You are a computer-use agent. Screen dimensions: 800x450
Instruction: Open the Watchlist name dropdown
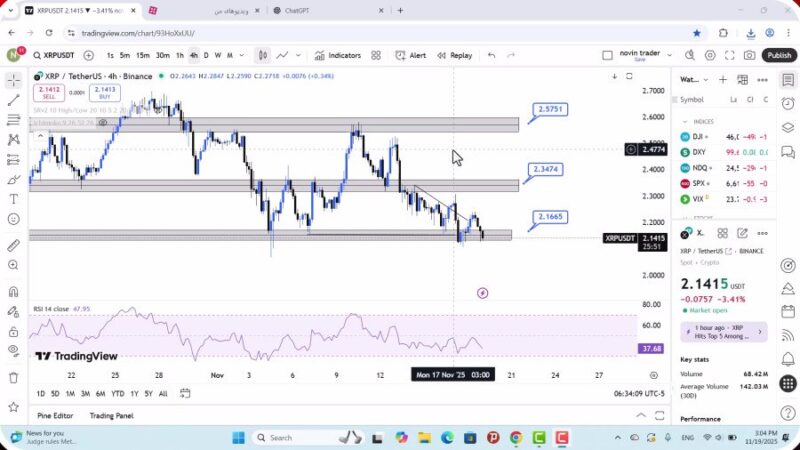tap(692, 79)
